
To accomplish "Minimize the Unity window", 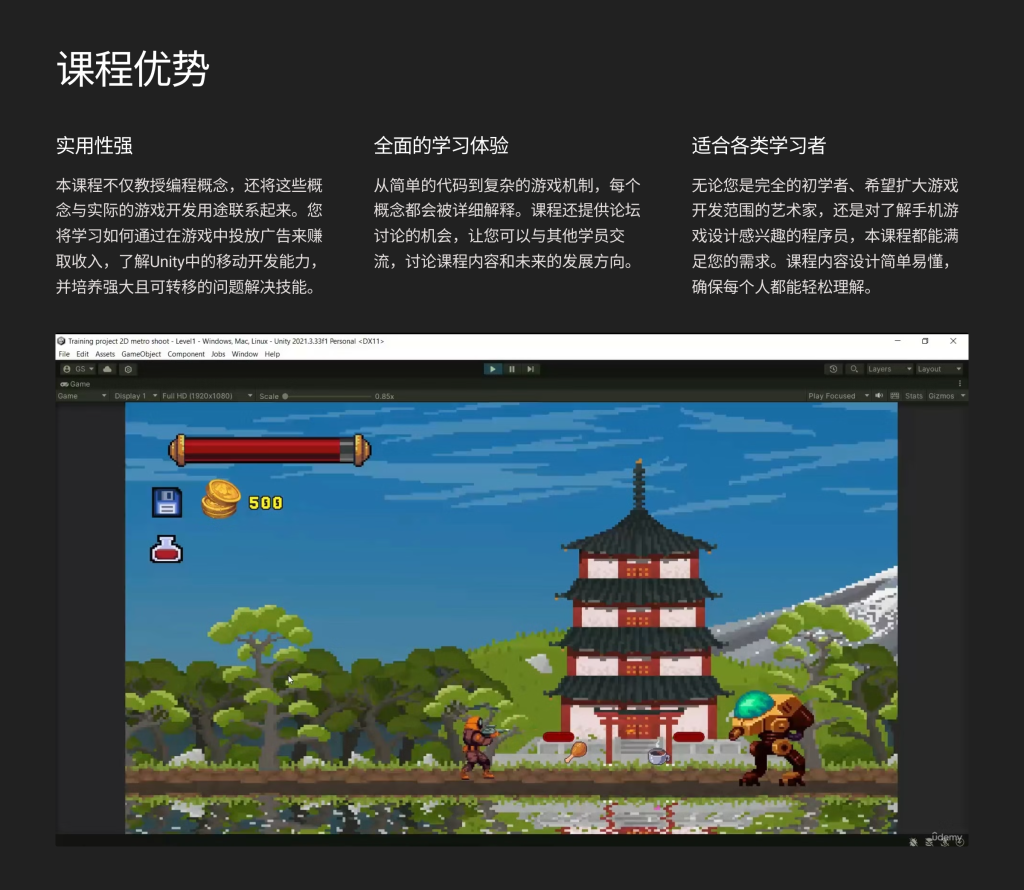I will point(897,341).
